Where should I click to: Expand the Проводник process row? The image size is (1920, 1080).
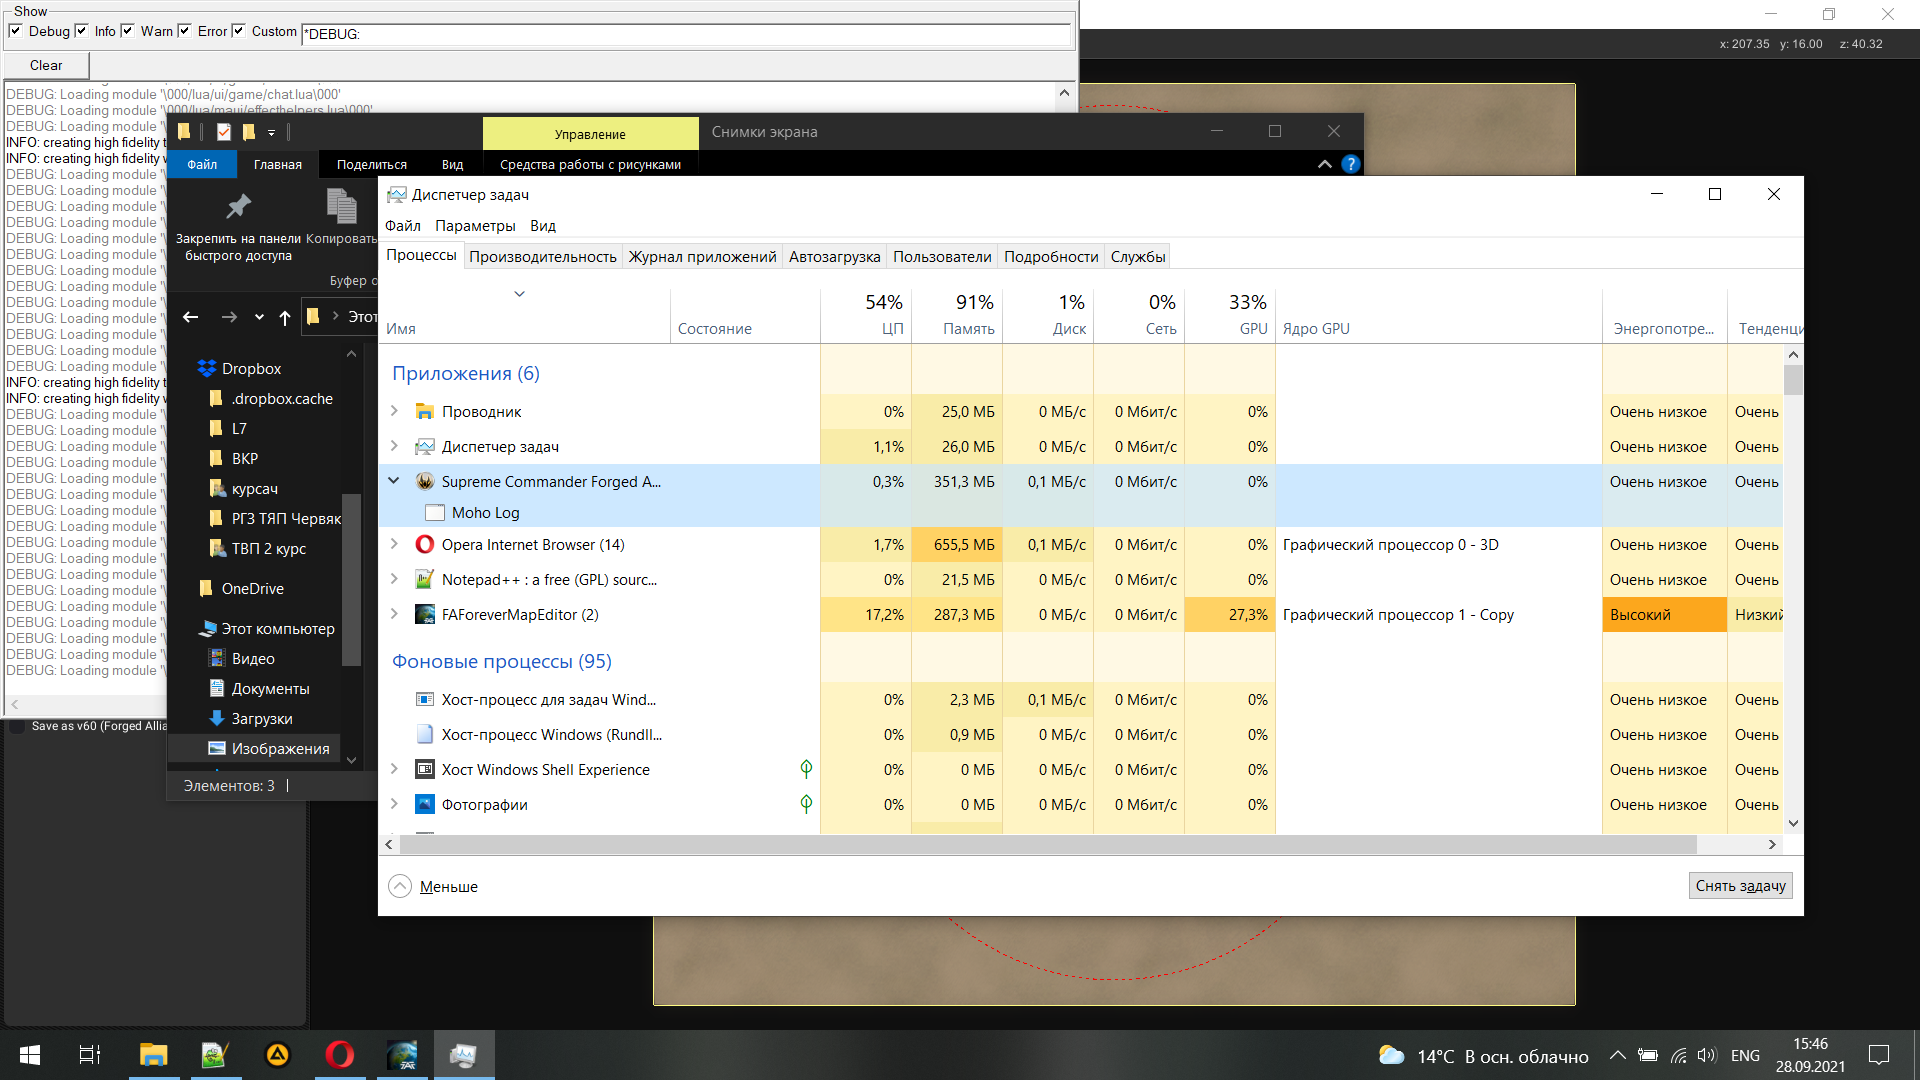pyautogui.click(x=394, y=411)
